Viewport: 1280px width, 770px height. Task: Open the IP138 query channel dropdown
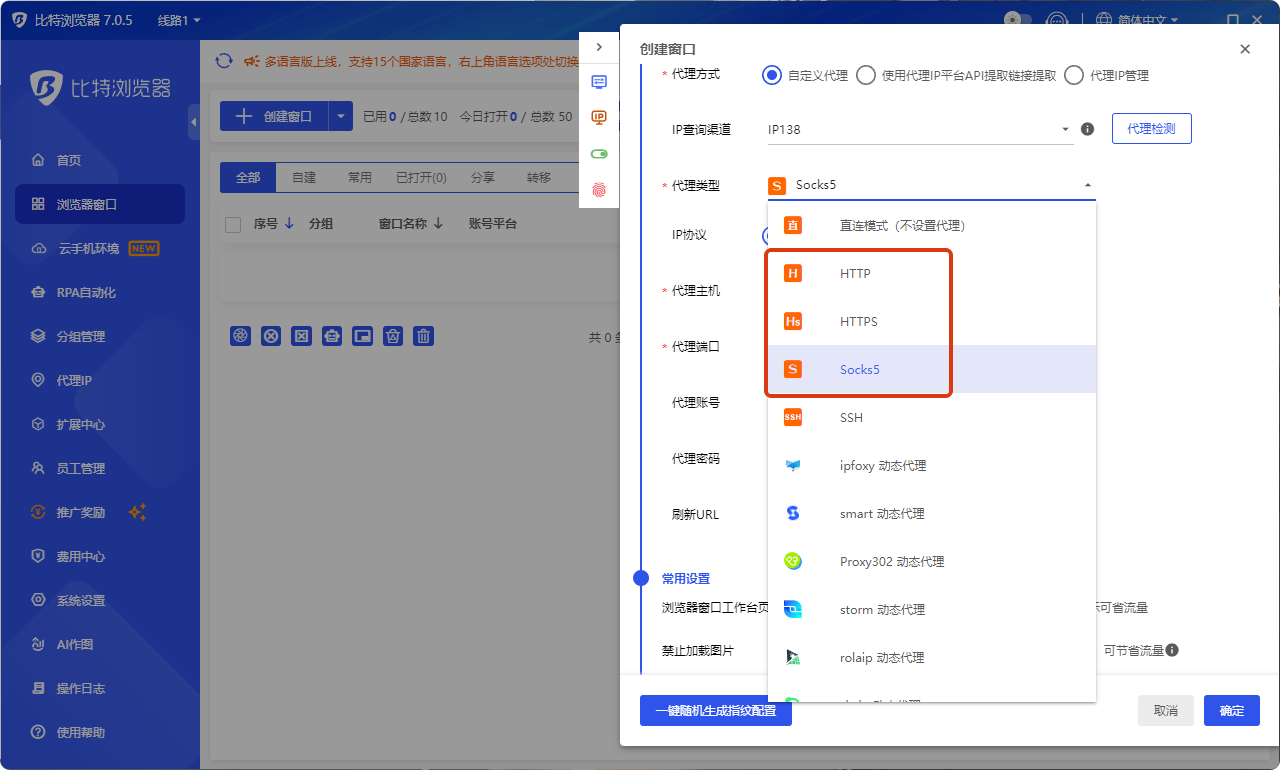point(921,129)
